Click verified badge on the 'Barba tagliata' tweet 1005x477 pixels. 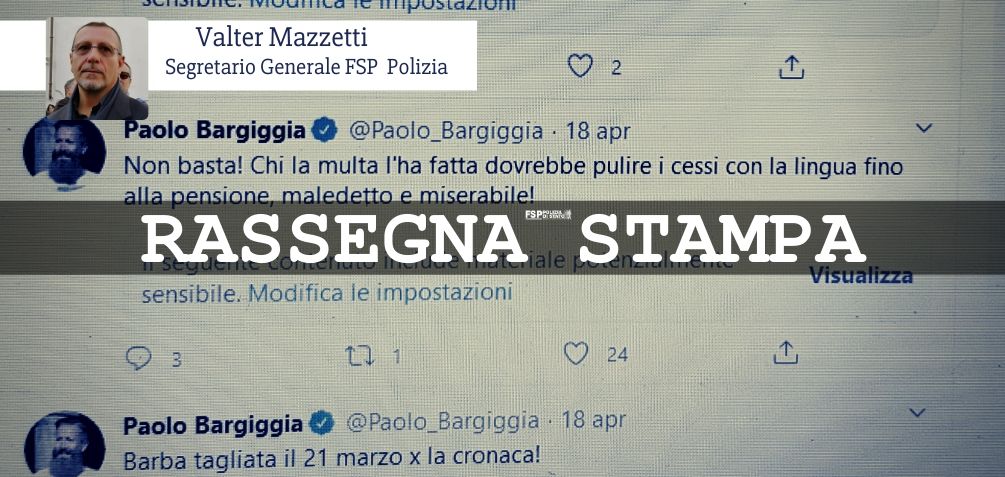[322, 423]
